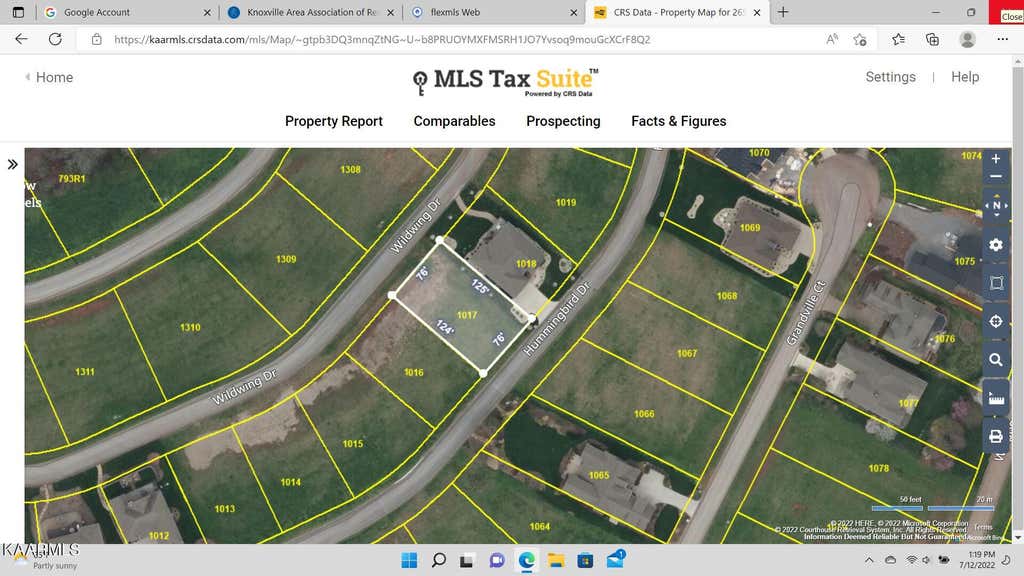Select parcel 1067 label
1024x576 pixels.
coord(686,353)
